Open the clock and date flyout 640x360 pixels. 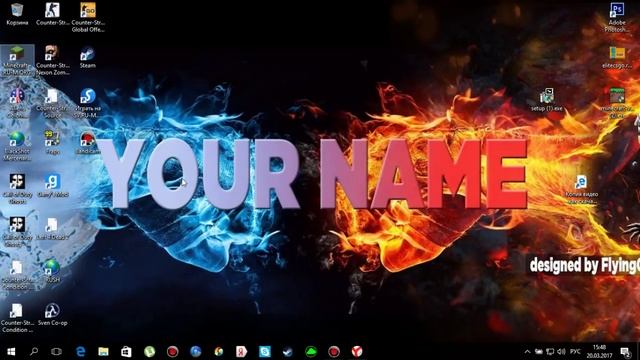(599, 351)
